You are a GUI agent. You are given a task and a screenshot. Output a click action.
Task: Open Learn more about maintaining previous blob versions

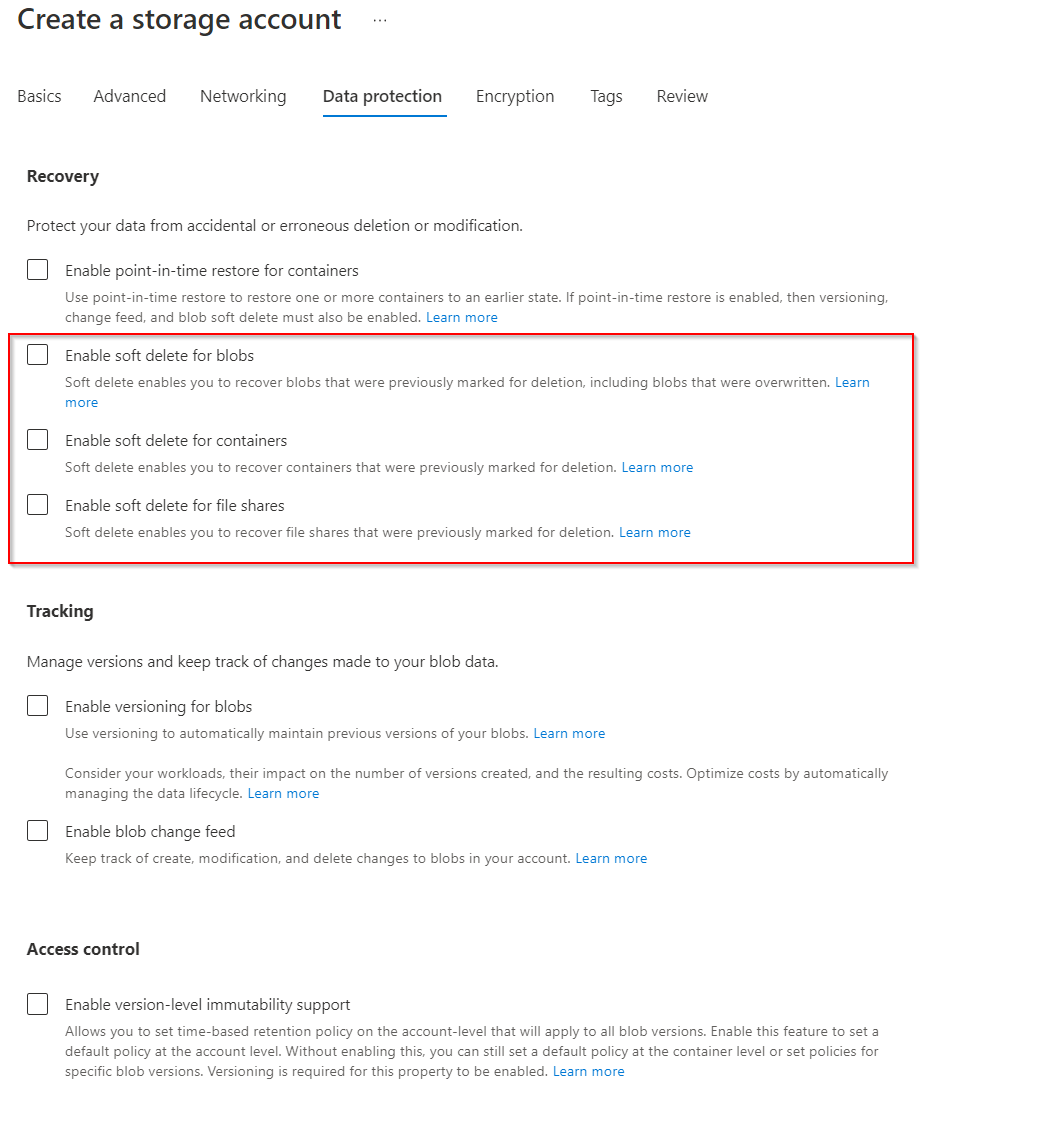pyautogui.click(x=569, y=733)
